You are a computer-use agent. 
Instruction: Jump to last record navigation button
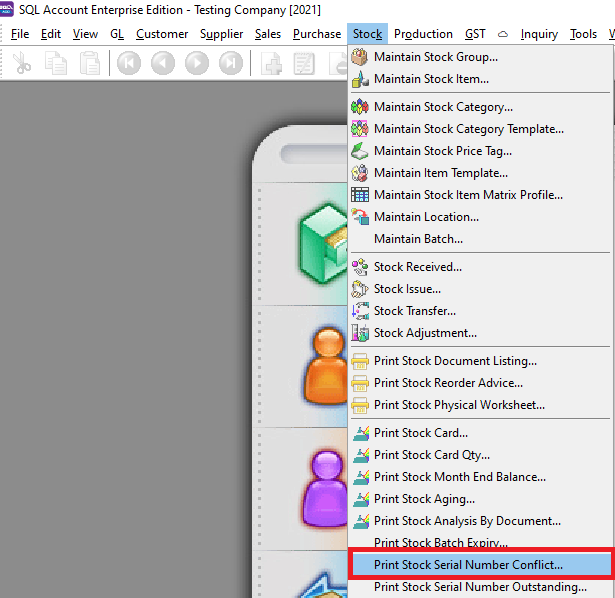[231, 64]
